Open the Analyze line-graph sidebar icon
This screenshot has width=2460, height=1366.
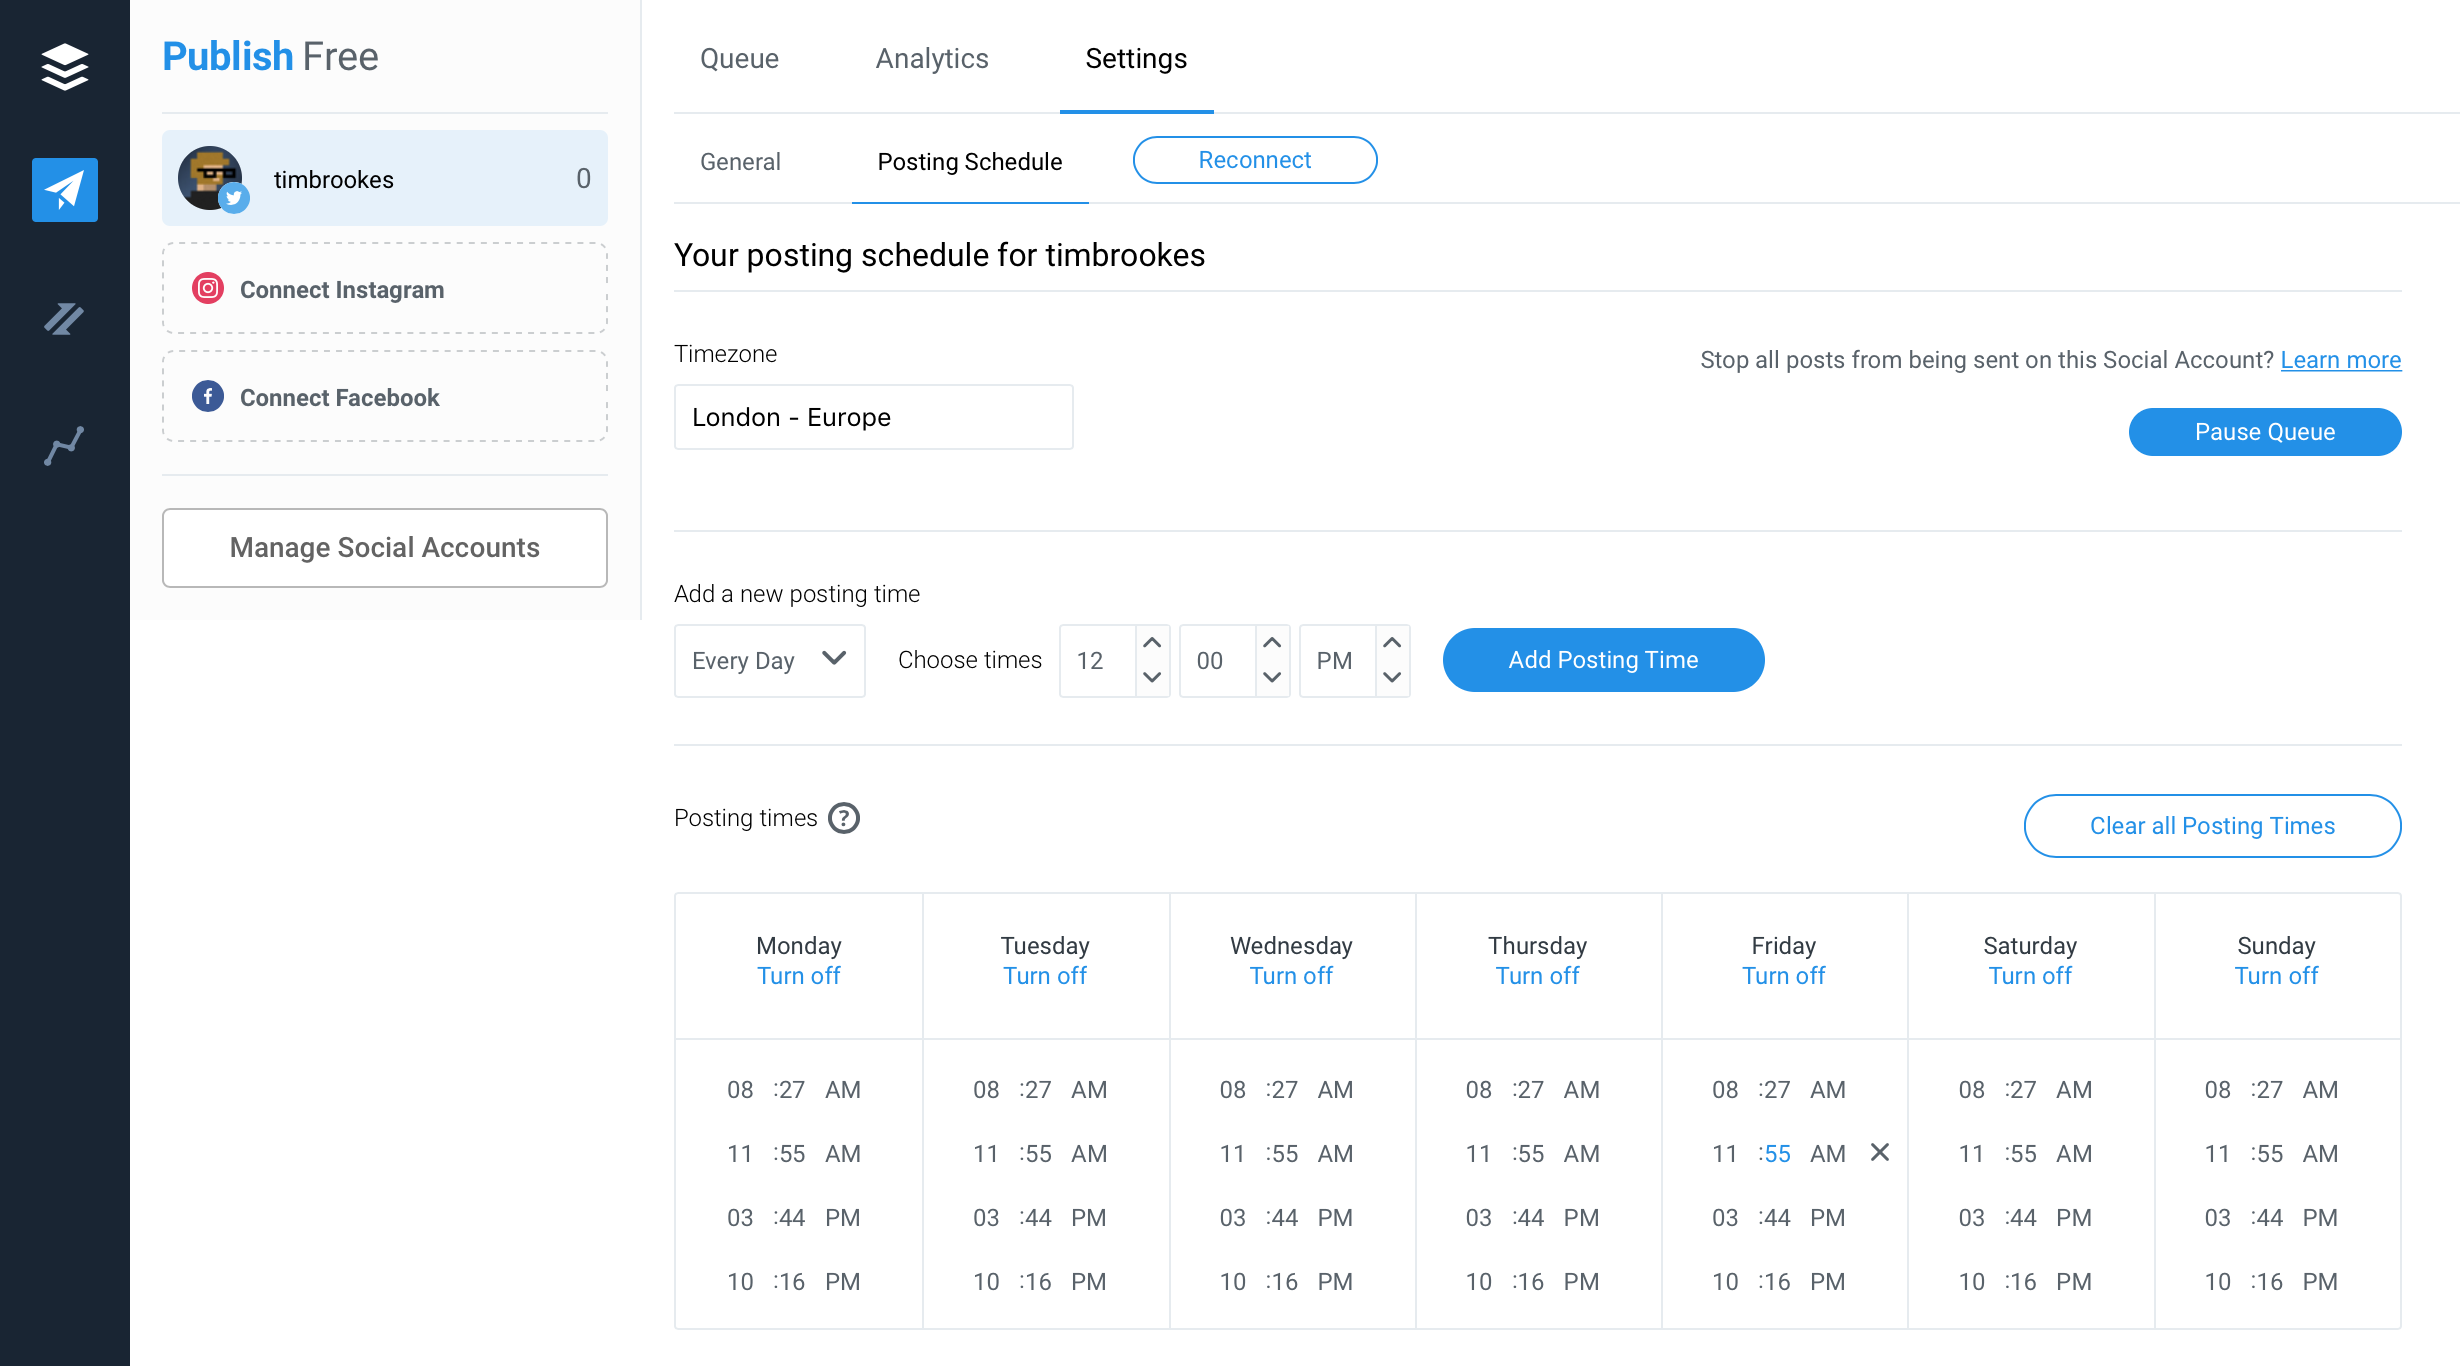click(65, 446)
